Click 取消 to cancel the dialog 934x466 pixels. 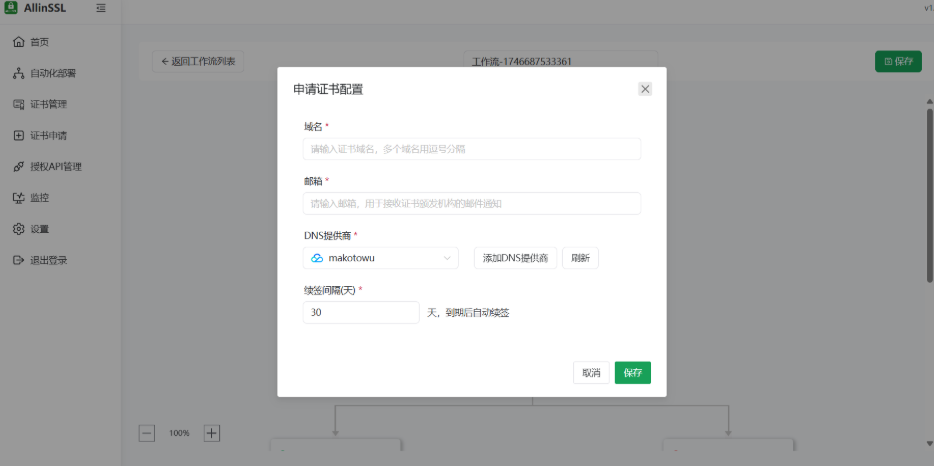click(590, 373)
